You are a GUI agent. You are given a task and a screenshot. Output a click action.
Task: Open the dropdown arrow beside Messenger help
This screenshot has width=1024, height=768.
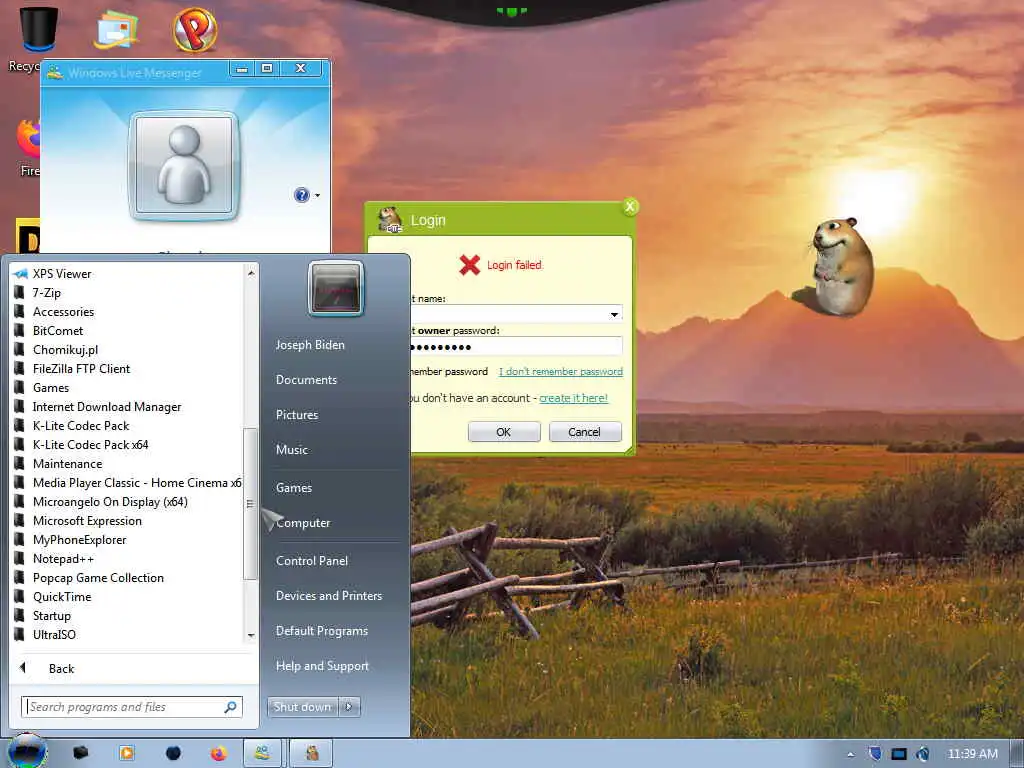(x=317, y=195)
